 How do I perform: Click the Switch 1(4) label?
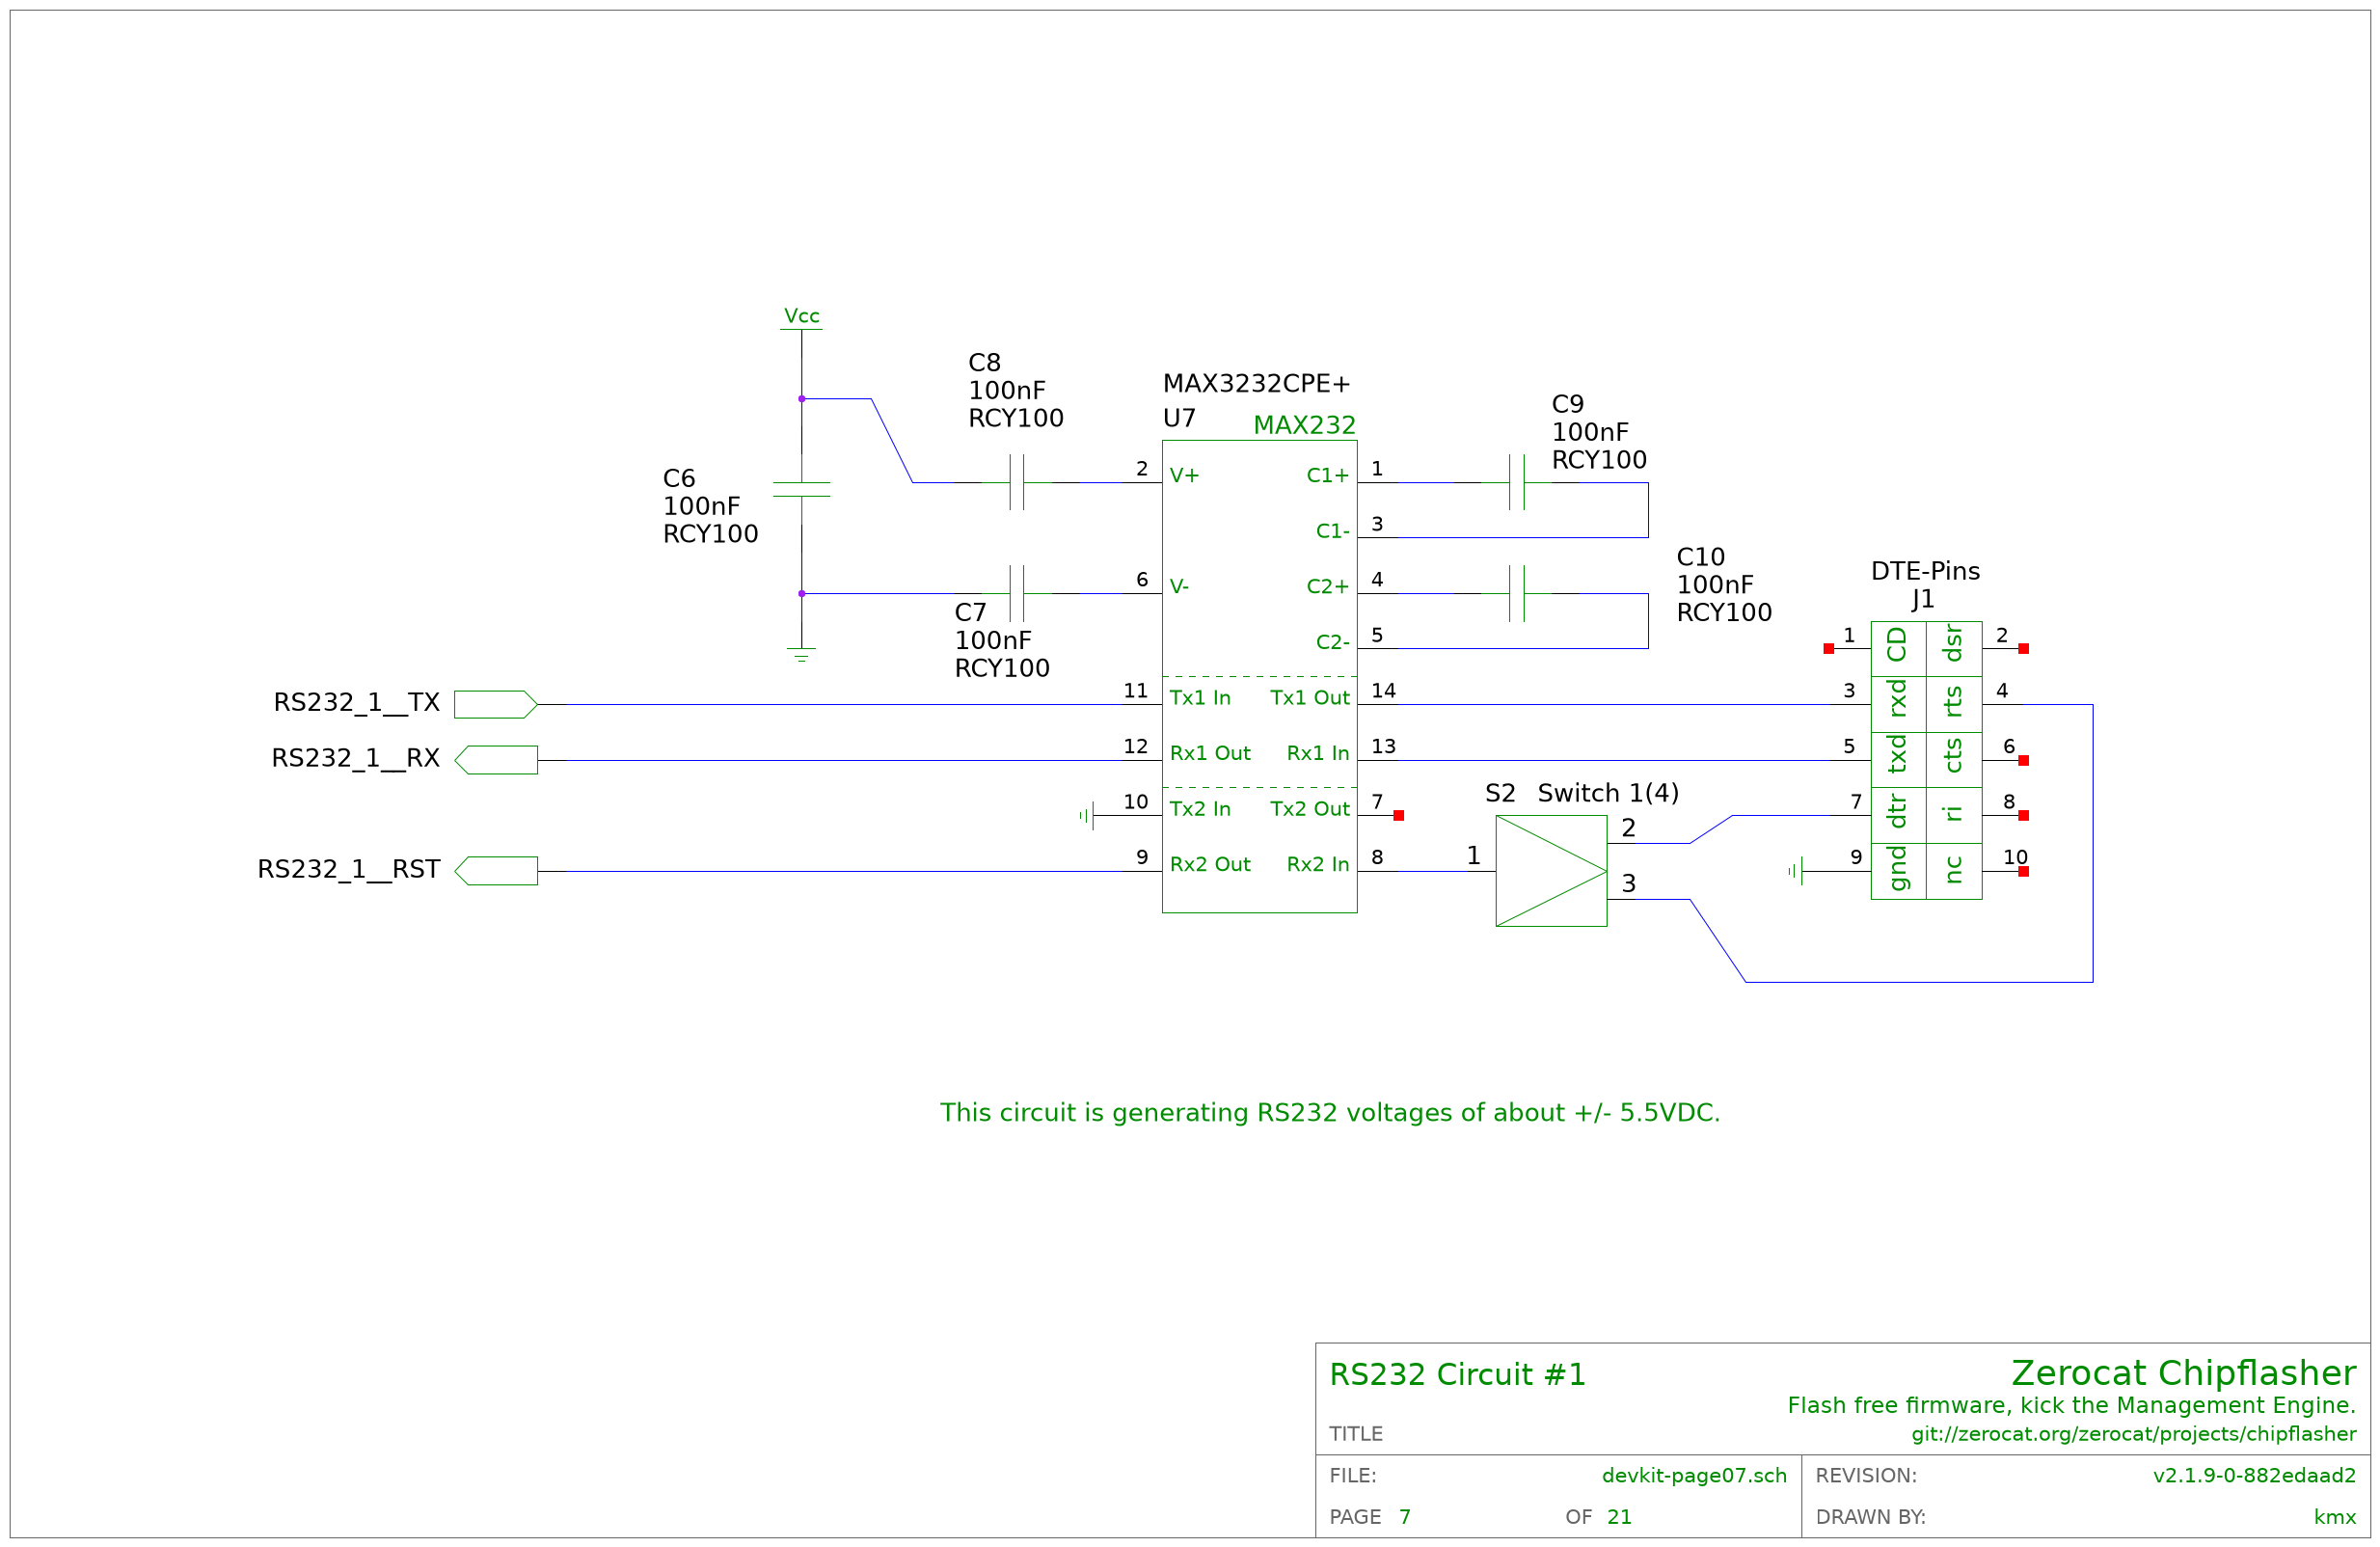click(x=1607, y=792)
